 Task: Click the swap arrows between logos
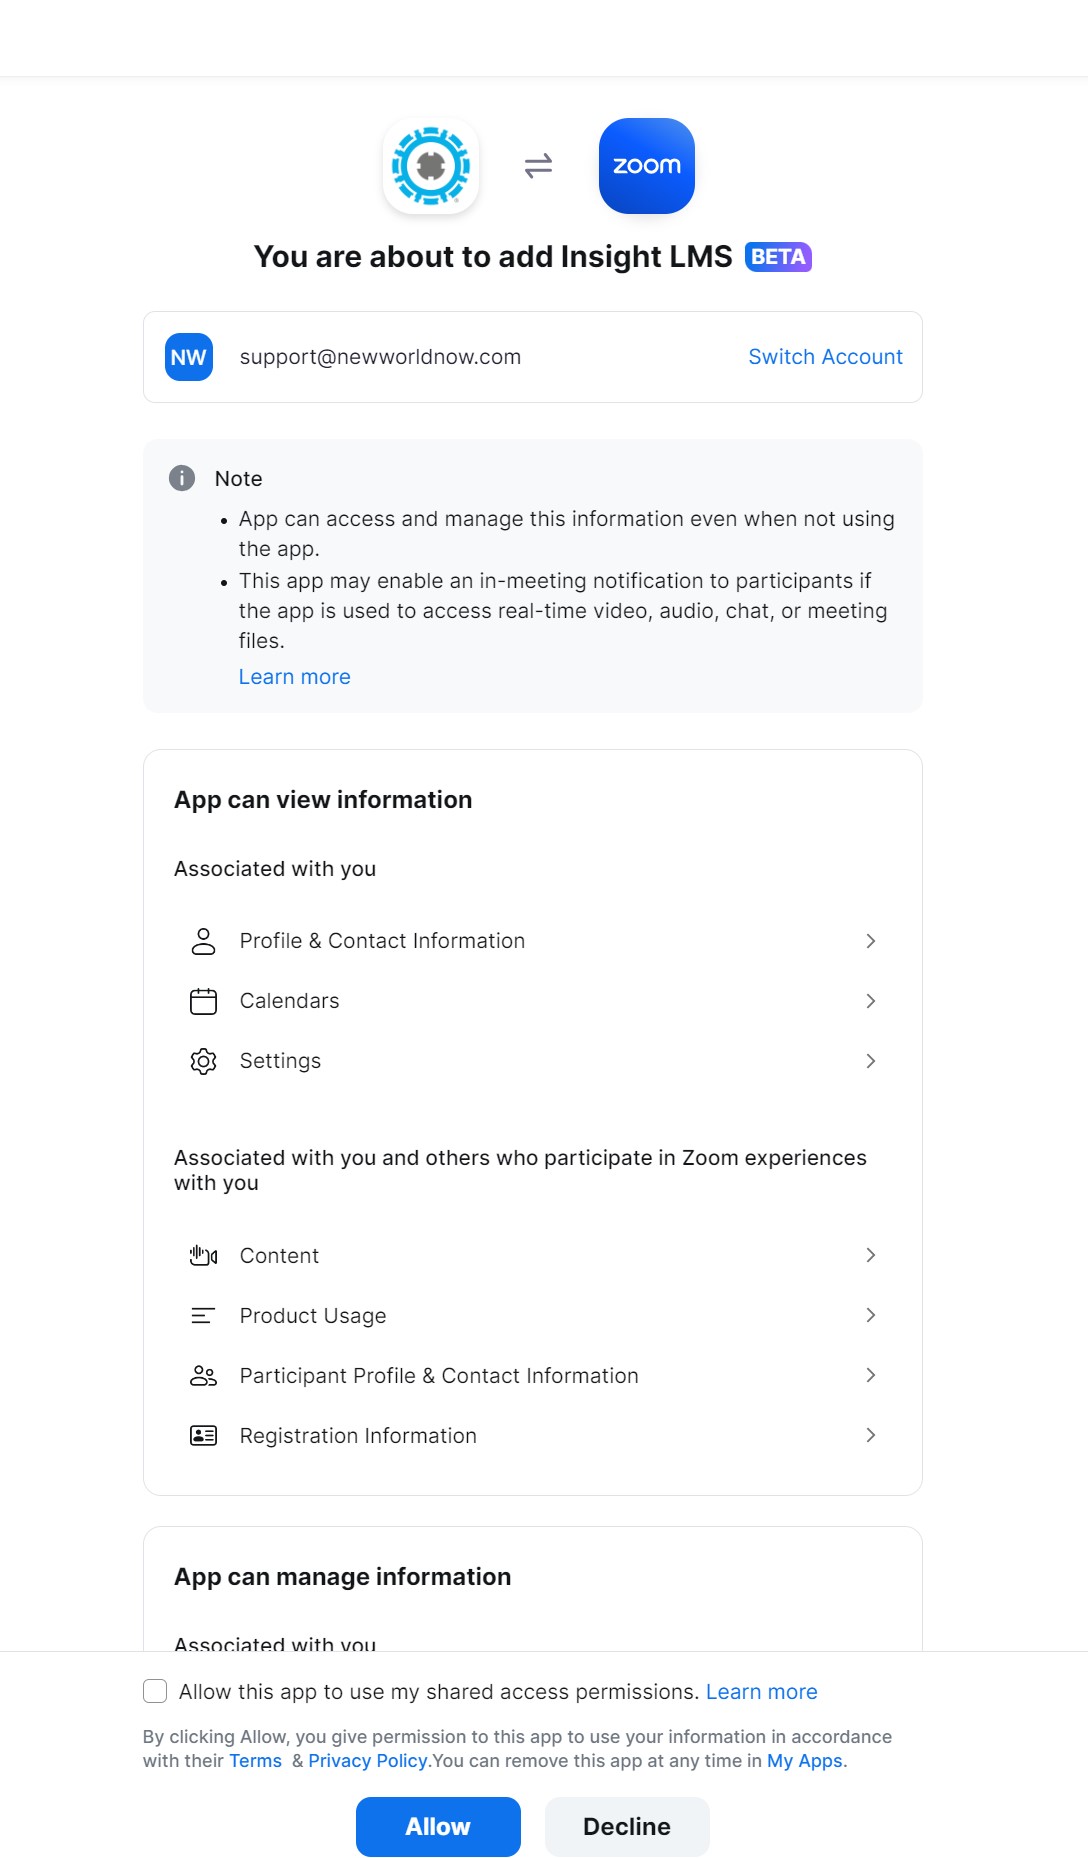538,166
